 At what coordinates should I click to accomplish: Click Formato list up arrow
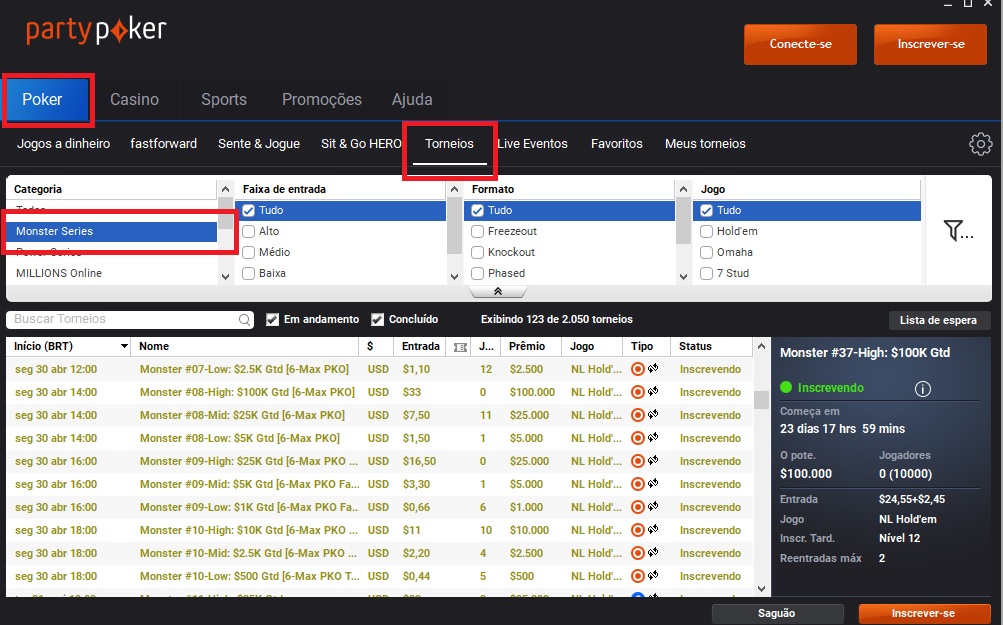pos(683,189)
